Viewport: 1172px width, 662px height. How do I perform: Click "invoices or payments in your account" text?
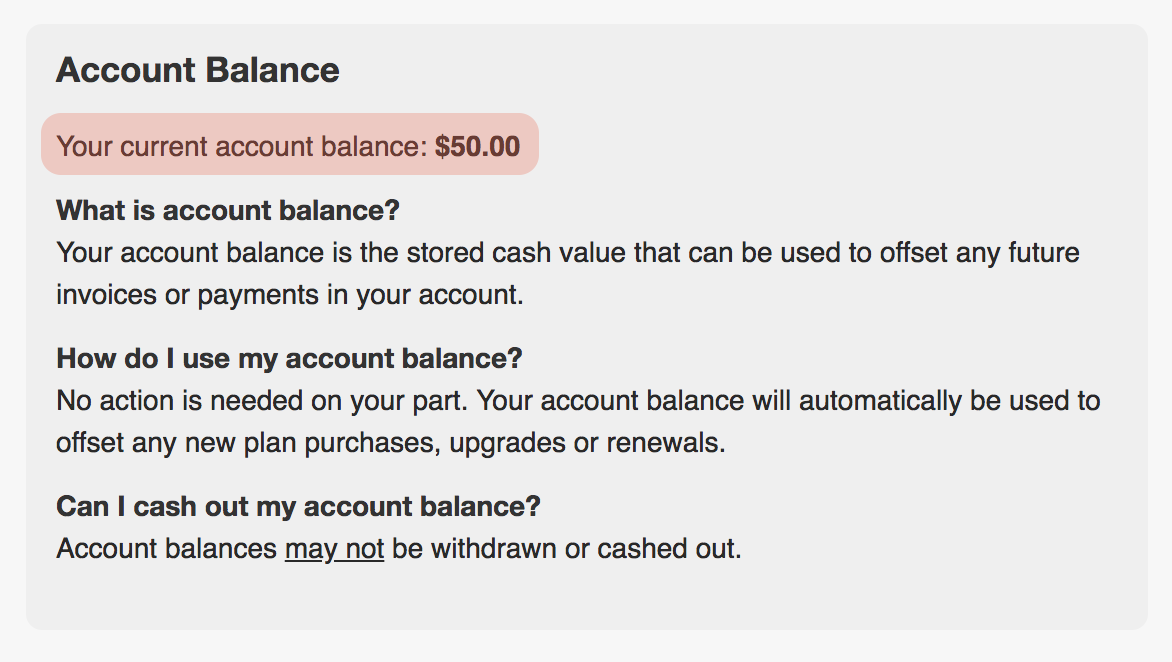[x=290, y=295]
